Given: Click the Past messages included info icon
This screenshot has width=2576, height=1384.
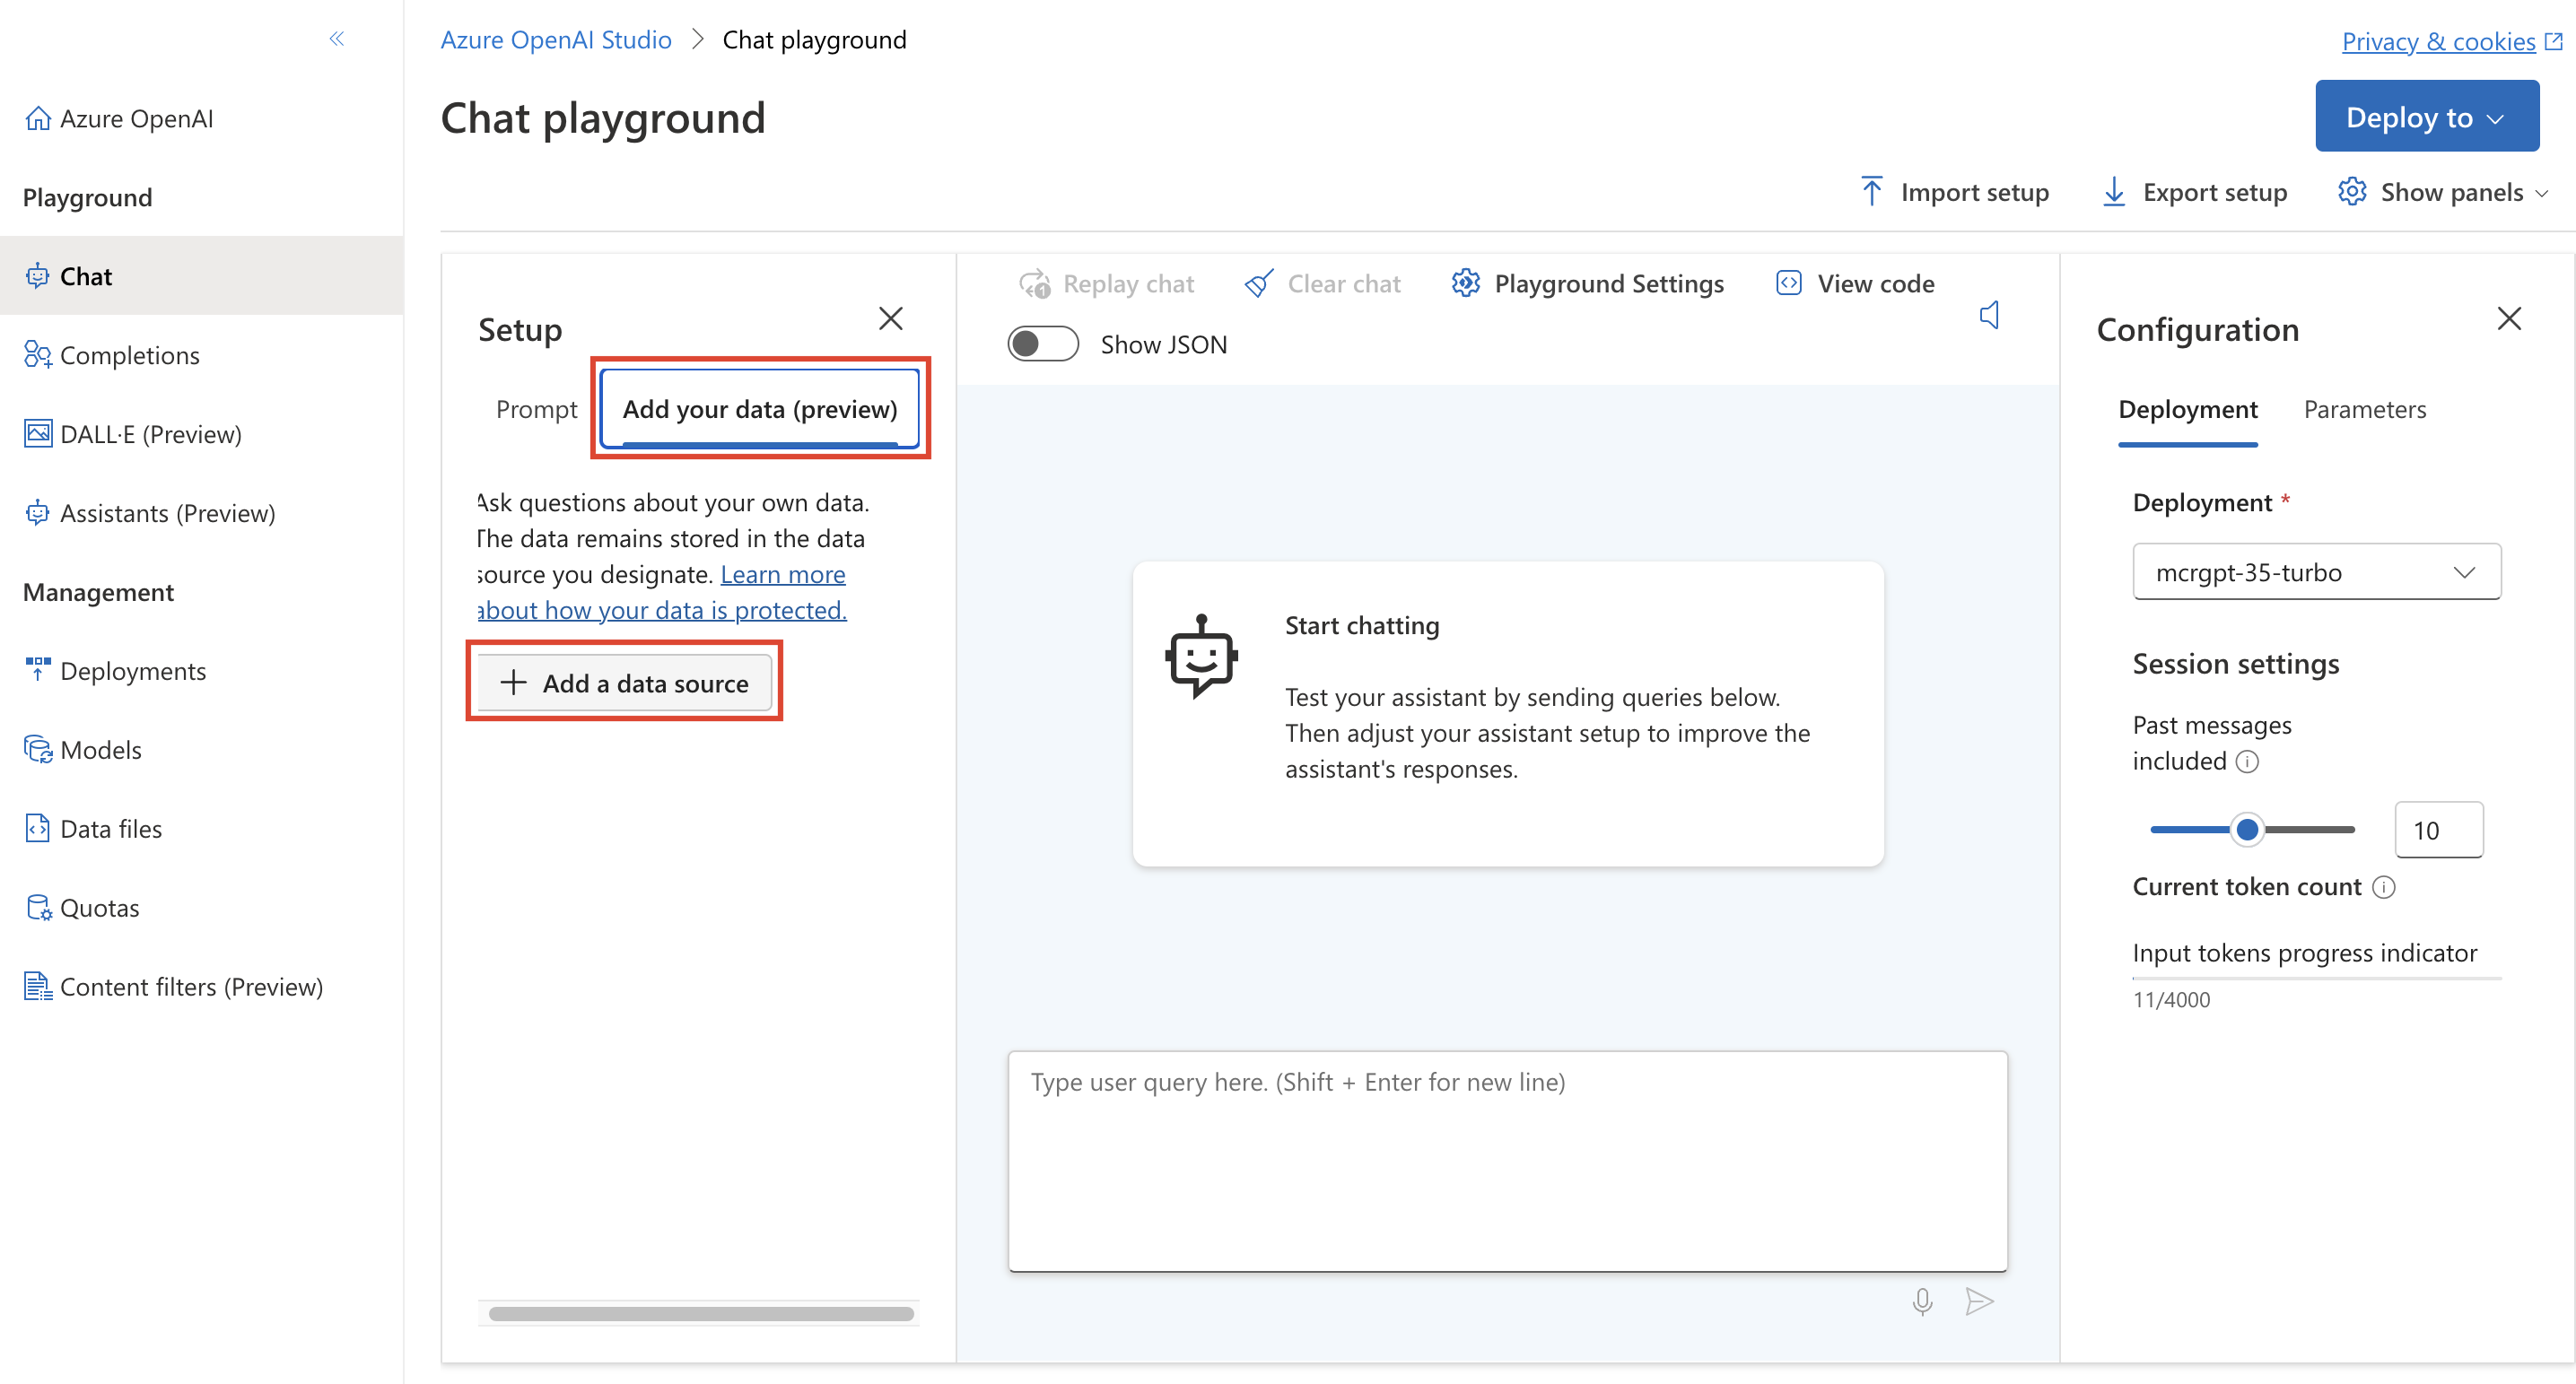Looking at the screenshot, I should point(2246,762).
